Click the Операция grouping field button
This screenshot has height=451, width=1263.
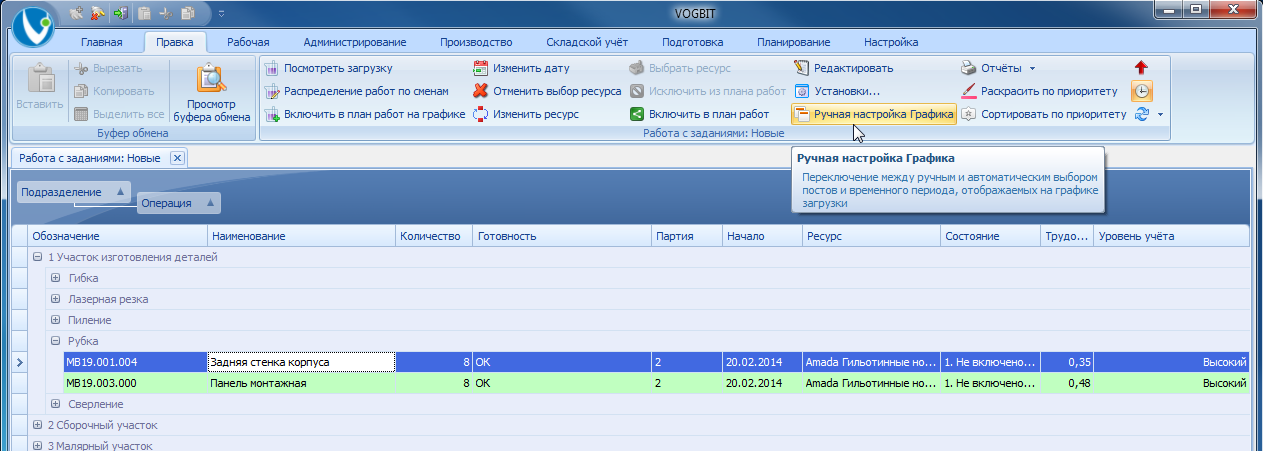point(178,203)
